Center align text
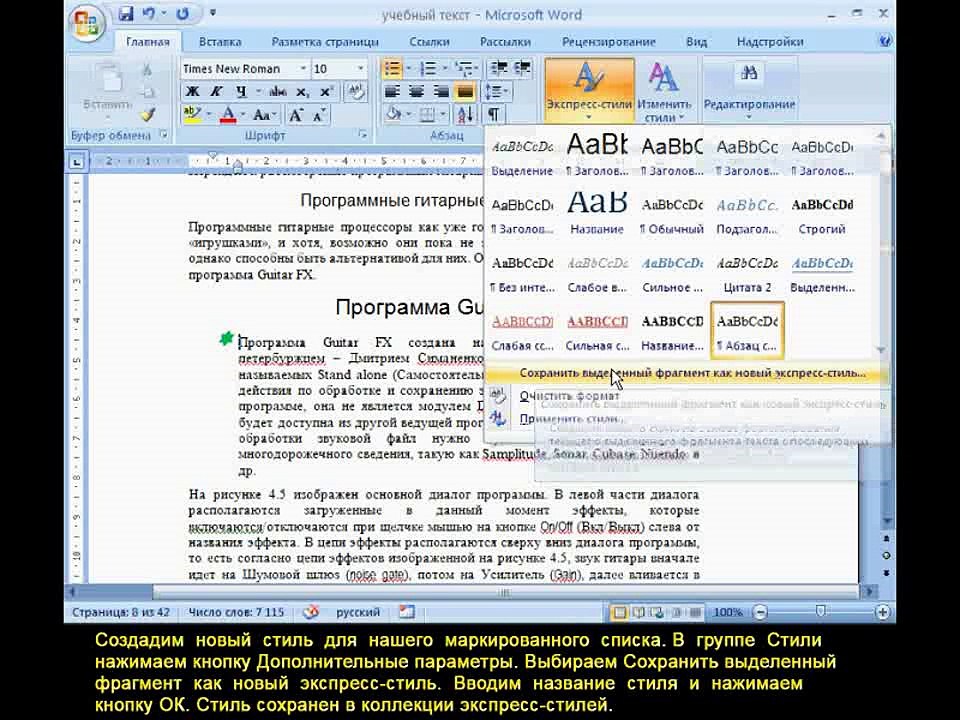The height and width of the screenshot is (720, 960). [x=416, y=92]
